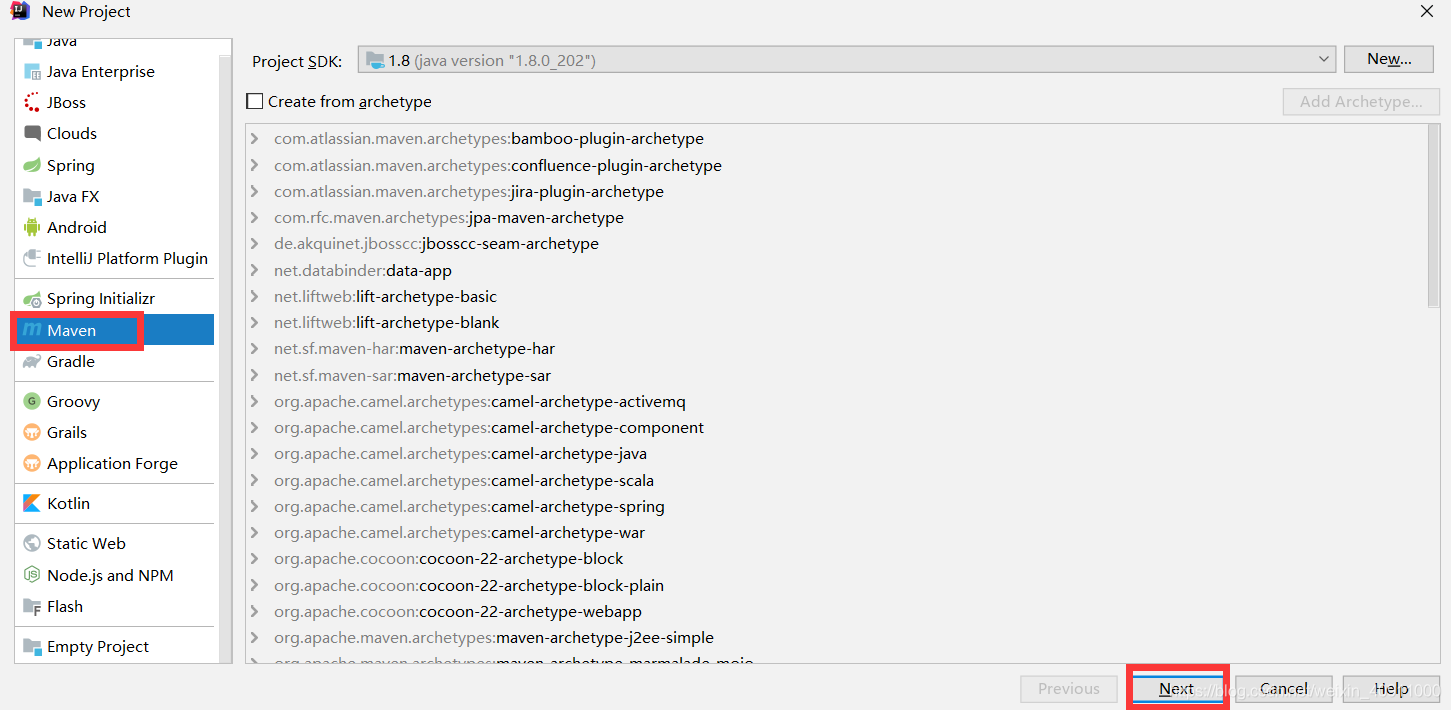Select Empty Project label

[98, 647]
